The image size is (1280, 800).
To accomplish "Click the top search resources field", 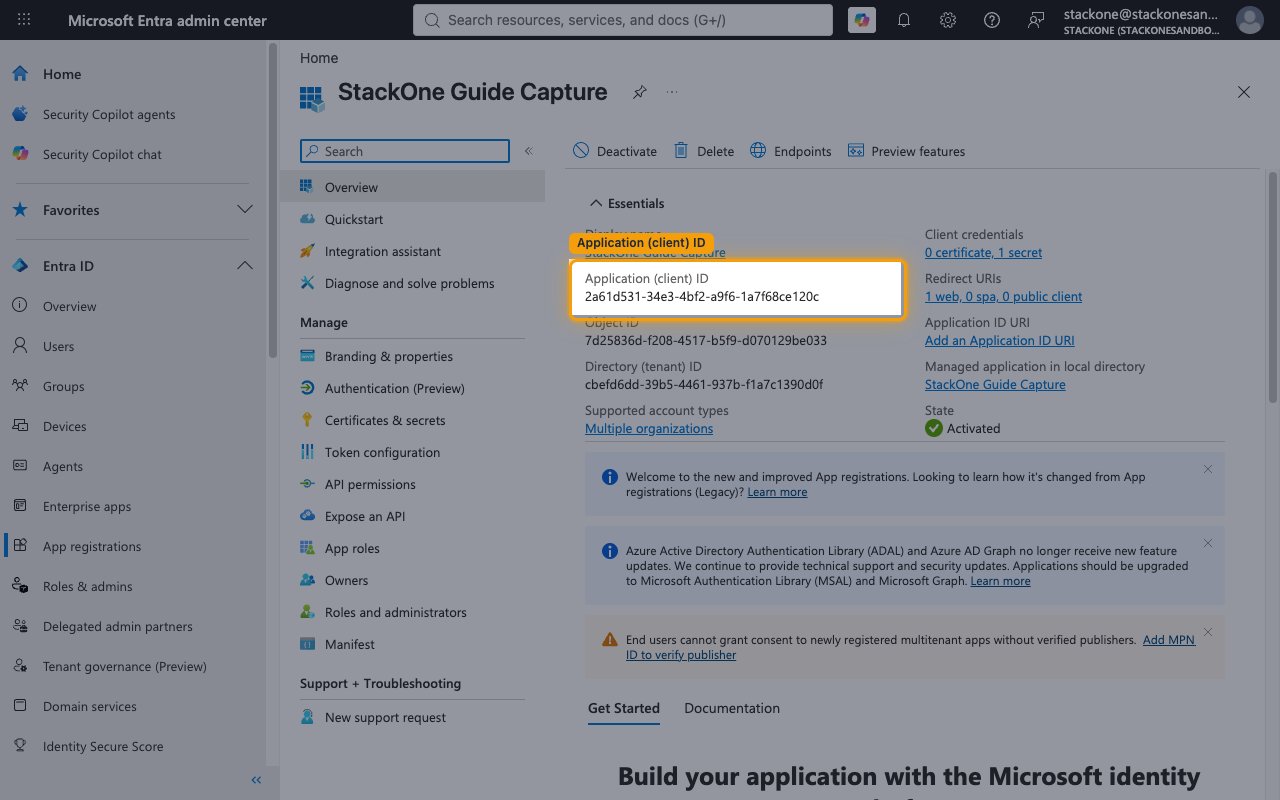I will coord(622,20).
